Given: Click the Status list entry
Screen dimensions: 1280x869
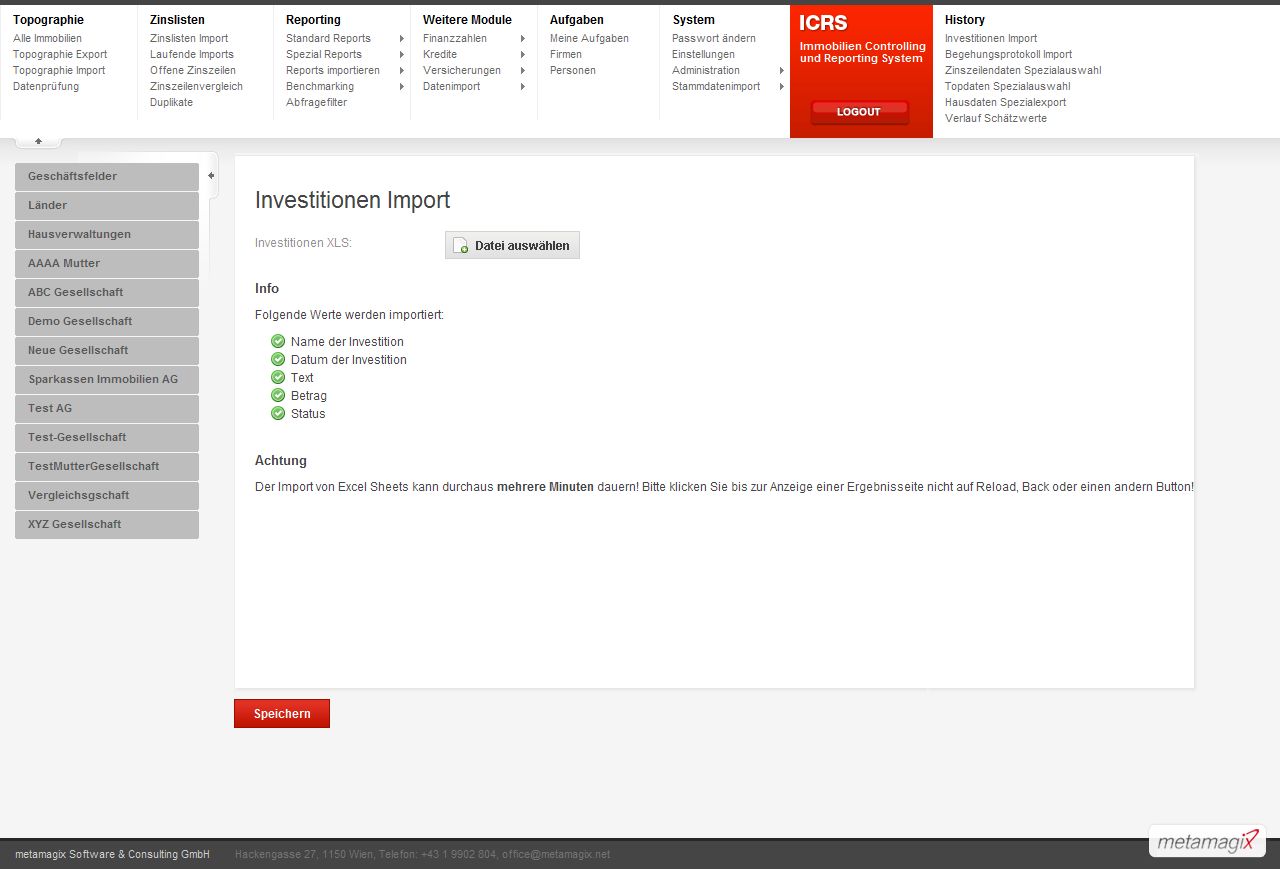Looking at the screenshot, I should point(308,414).
